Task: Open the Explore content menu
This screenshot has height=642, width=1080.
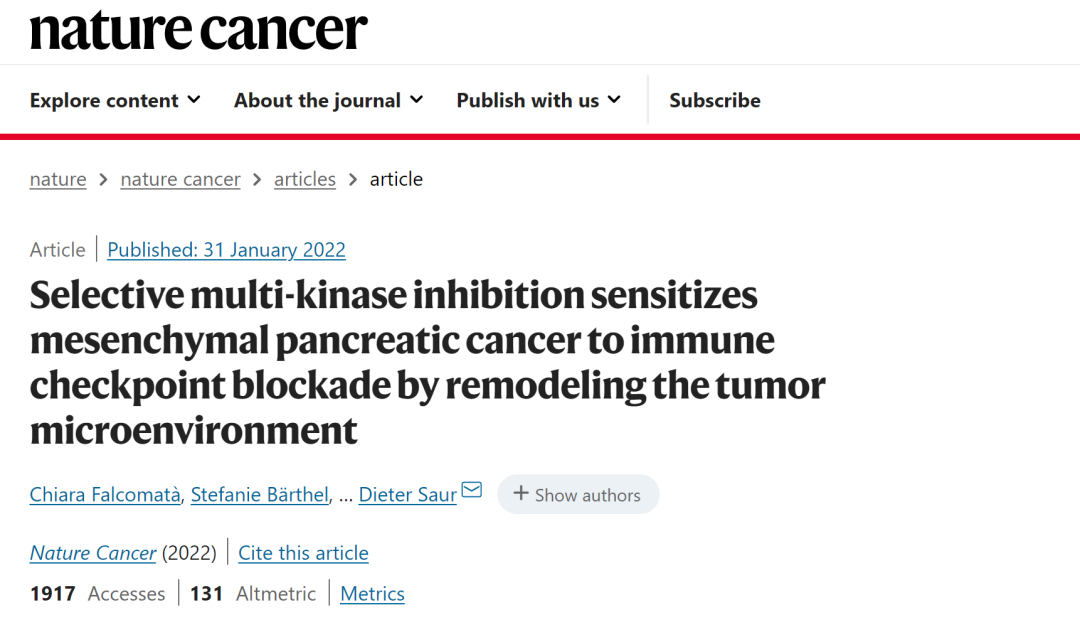Action: point(115,101)
